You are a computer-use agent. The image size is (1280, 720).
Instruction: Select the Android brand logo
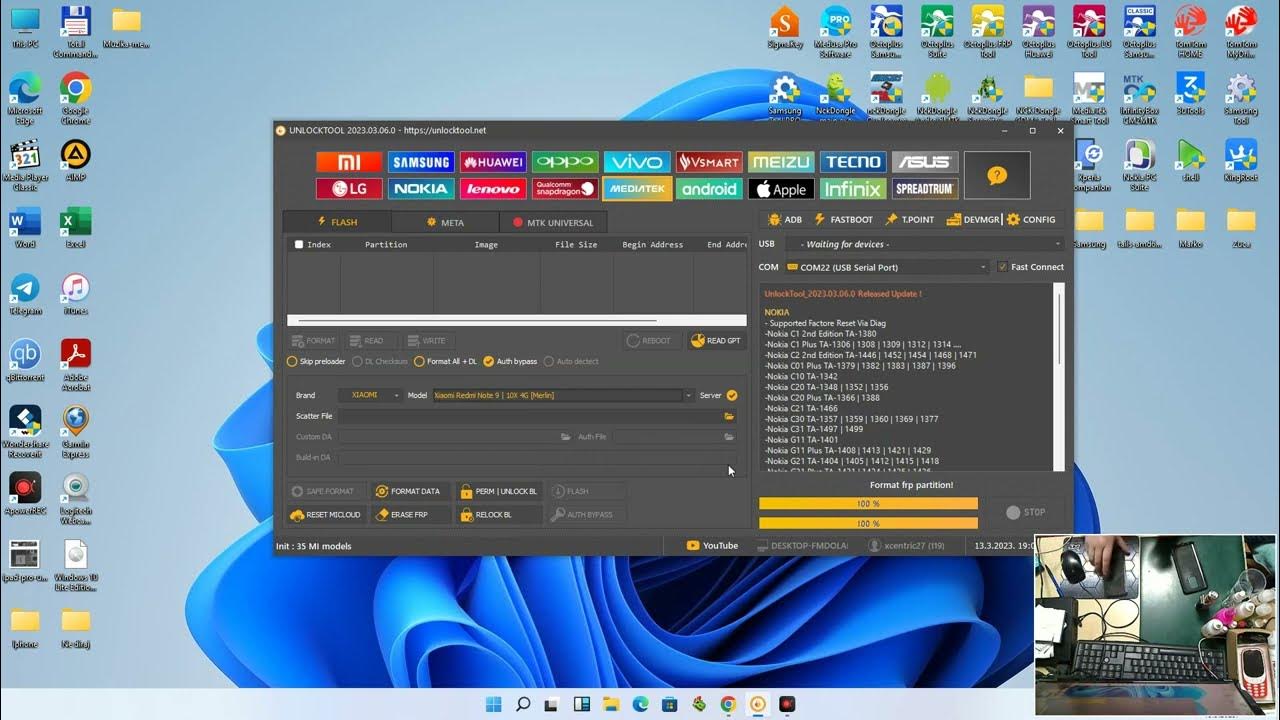click(709, 188)
